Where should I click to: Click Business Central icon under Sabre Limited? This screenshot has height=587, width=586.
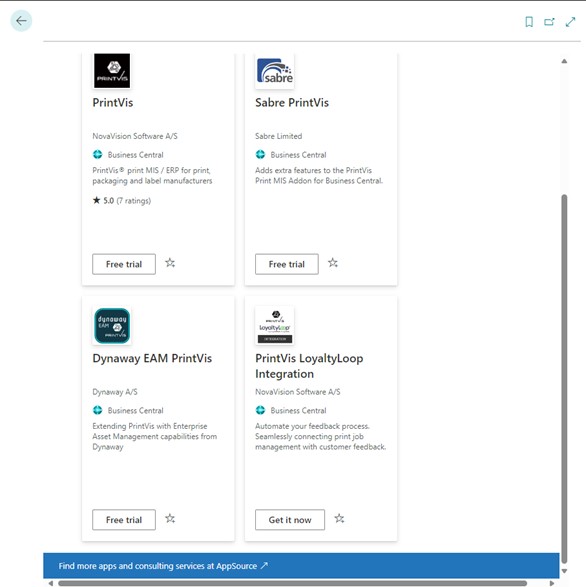[x=260, y=154]
